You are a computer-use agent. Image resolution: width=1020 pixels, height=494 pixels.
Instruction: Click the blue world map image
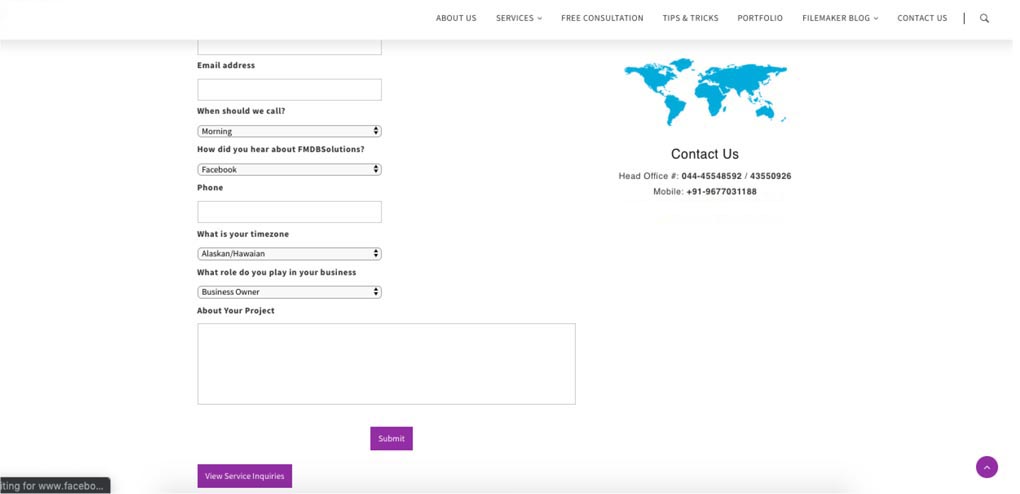tap(705, 91)
